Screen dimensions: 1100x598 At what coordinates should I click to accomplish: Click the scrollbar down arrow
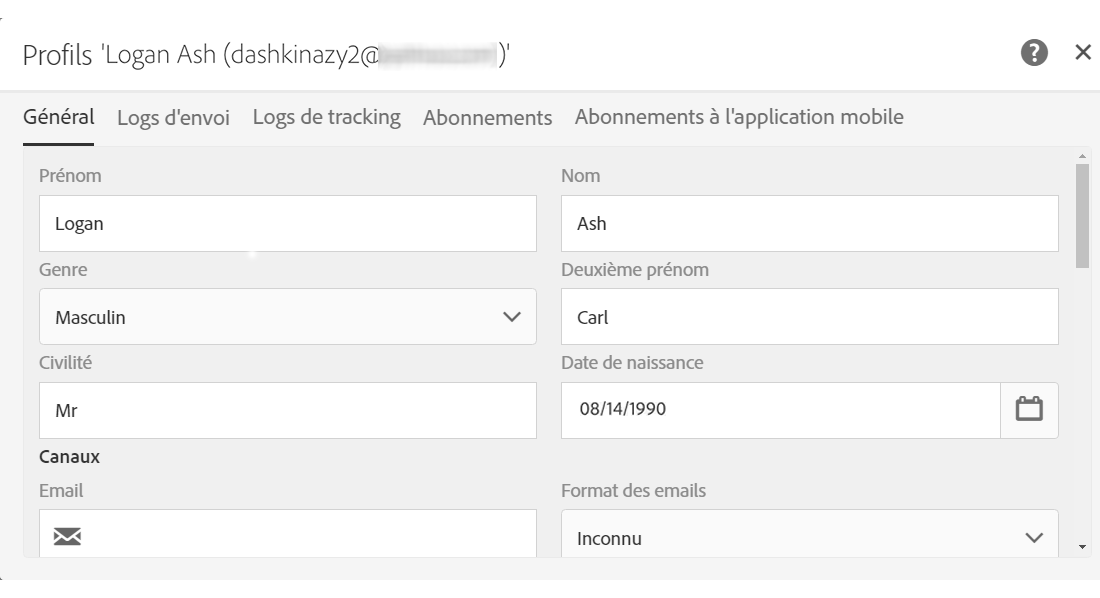(1082, 547)
